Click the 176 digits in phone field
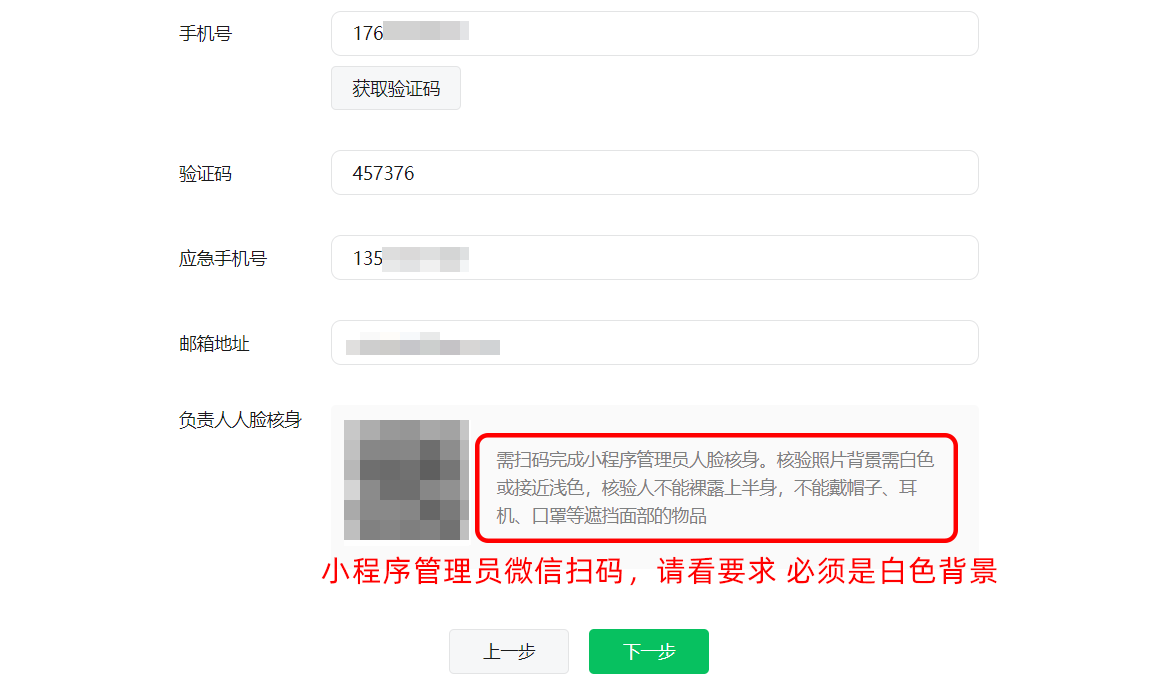This screenshot has height=688, width=1153. click(x=368, y=33)
